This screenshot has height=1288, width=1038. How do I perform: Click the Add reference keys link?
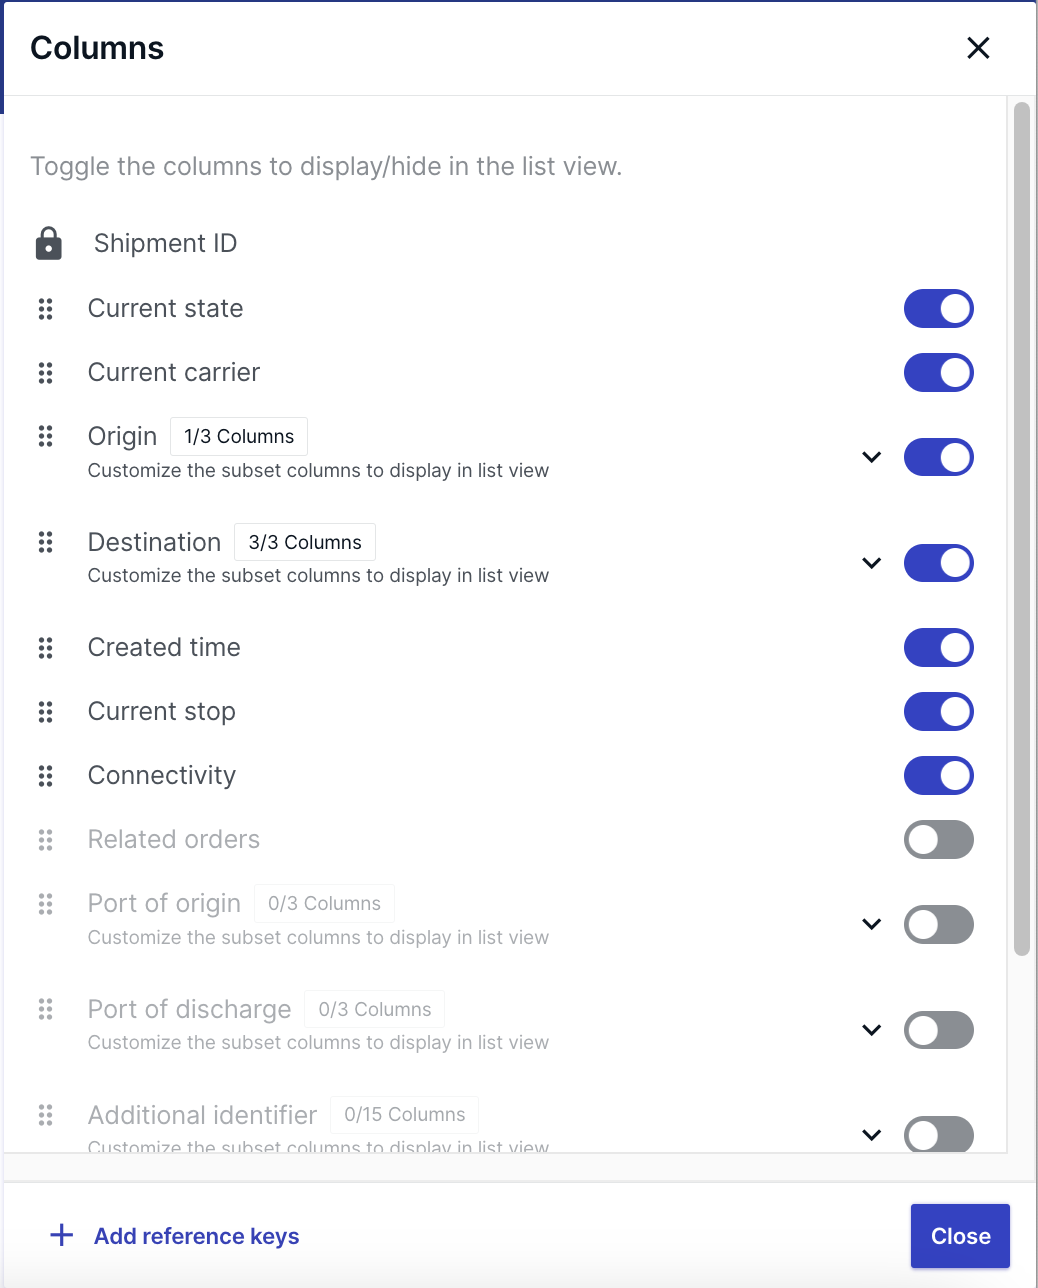tap(197, 1236)
